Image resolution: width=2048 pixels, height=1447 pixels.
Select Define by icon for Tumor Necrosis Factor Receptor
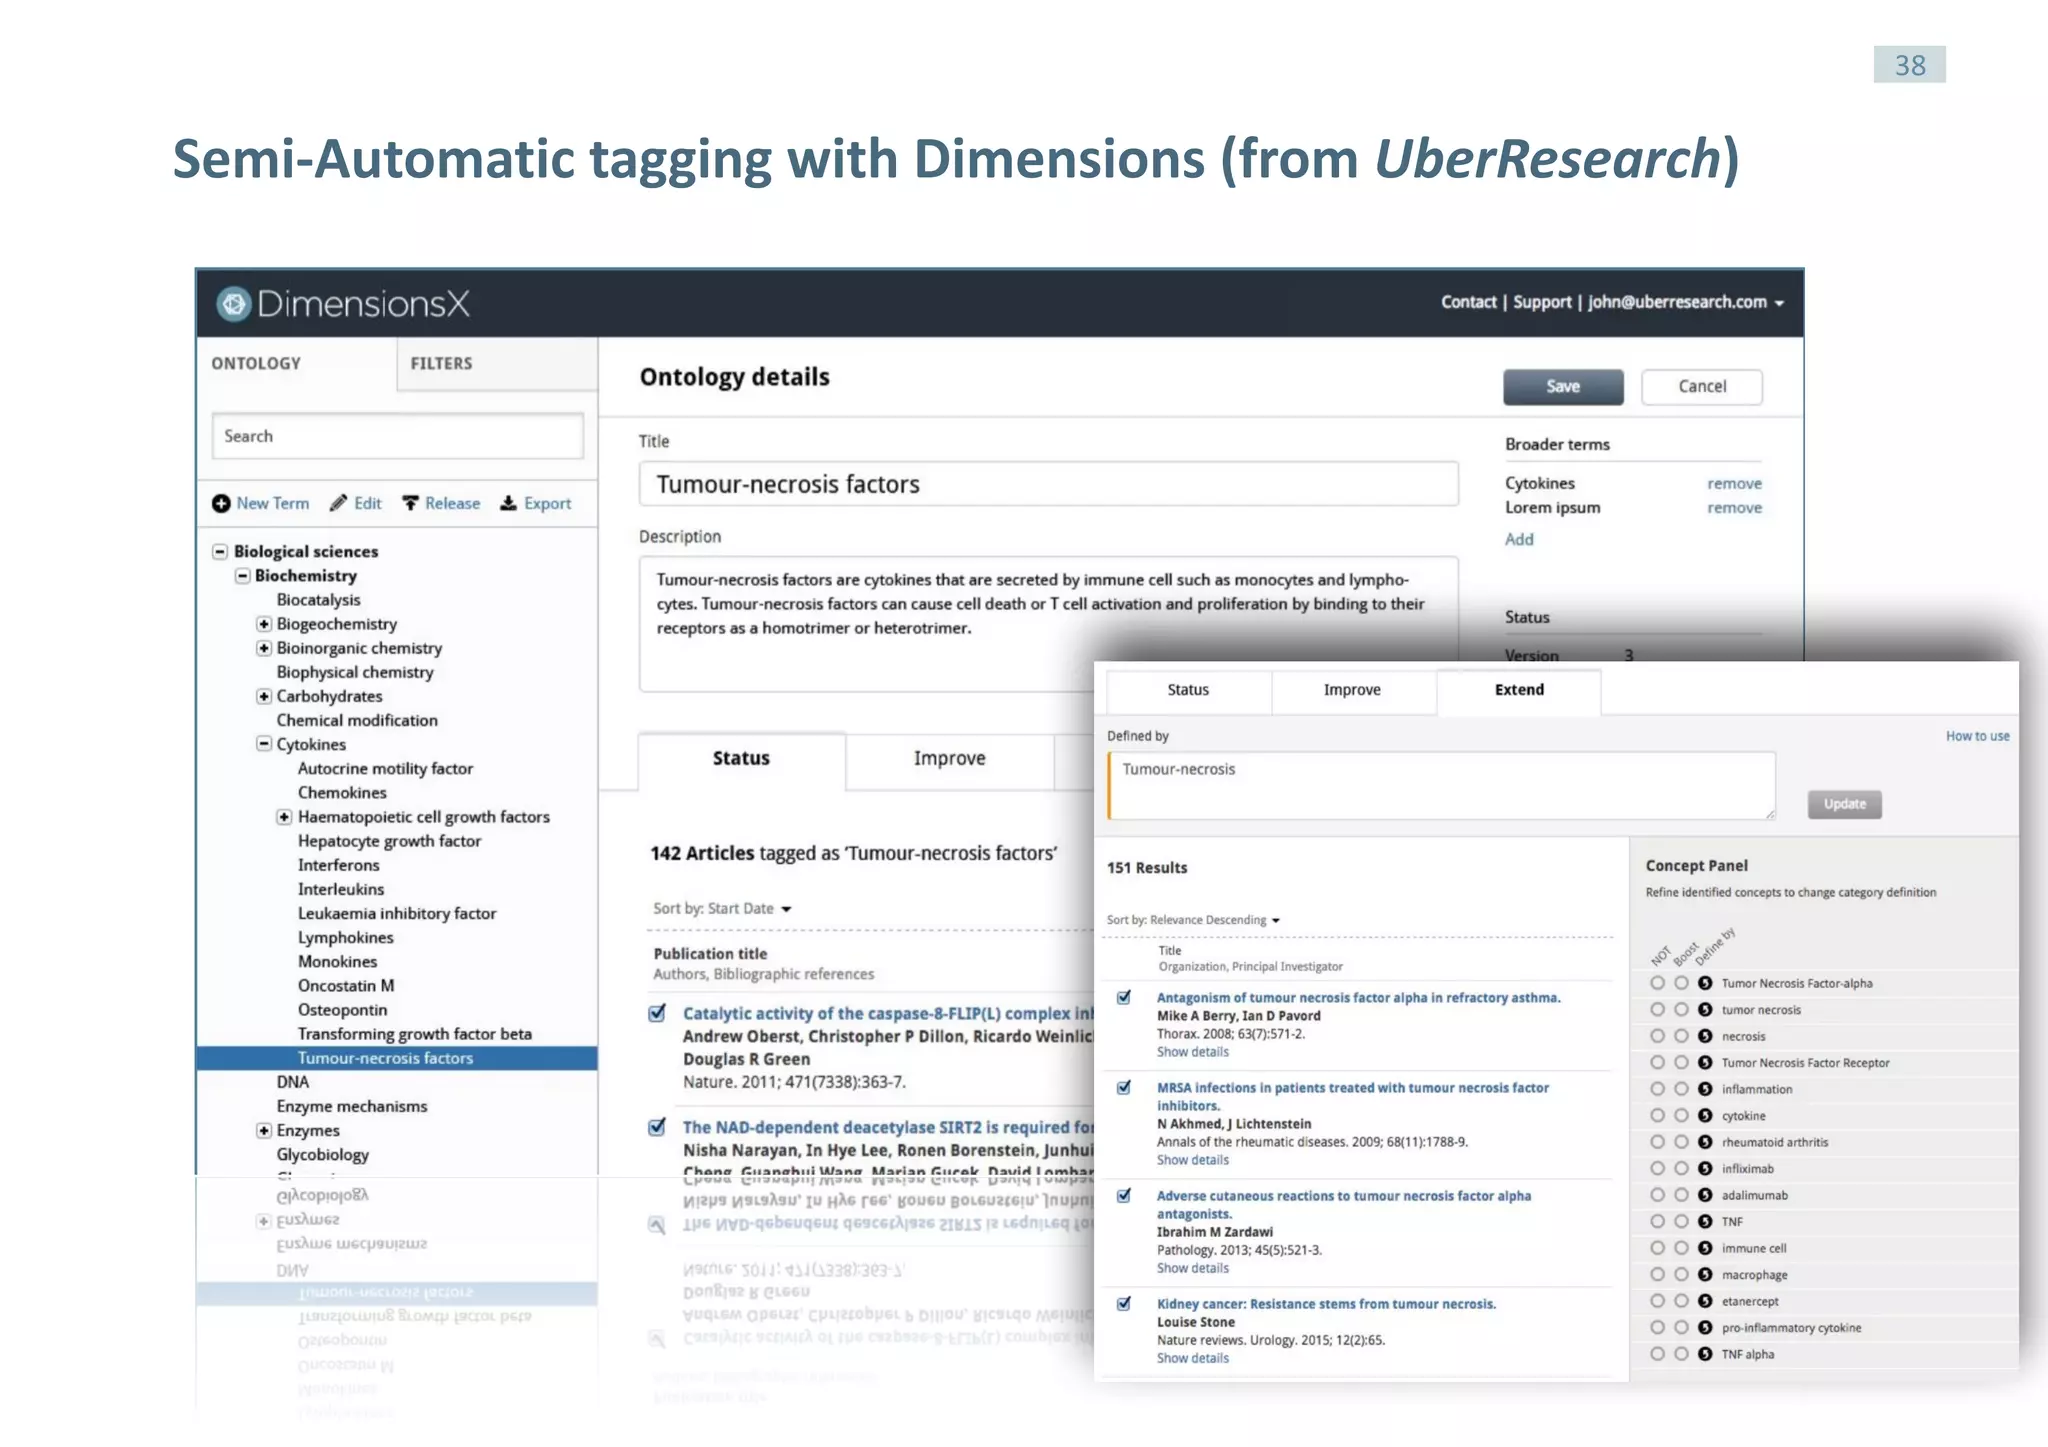point(1705,1063)
